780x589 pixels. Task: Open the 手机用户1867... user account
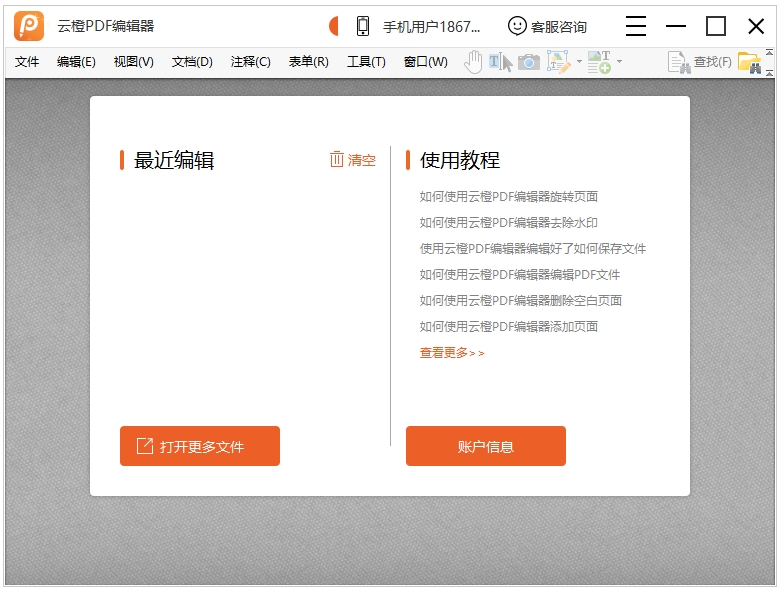(x=431, y=26)
